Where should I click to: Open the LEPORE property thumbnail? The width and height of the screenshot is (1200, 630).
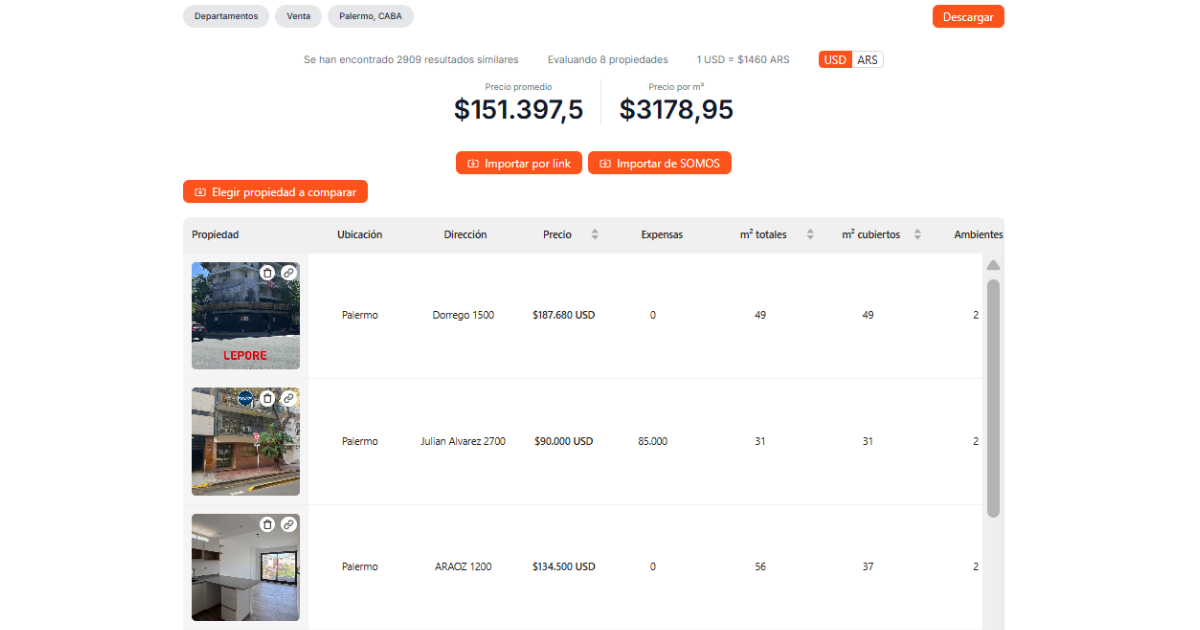click(x=245, y=315)
